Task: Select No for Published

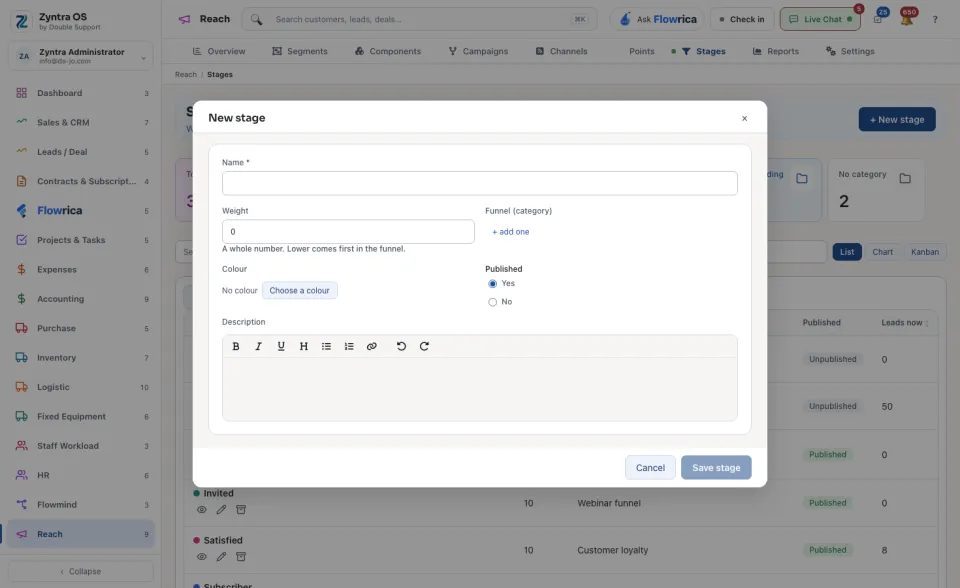Action: [x=492, y=302]
